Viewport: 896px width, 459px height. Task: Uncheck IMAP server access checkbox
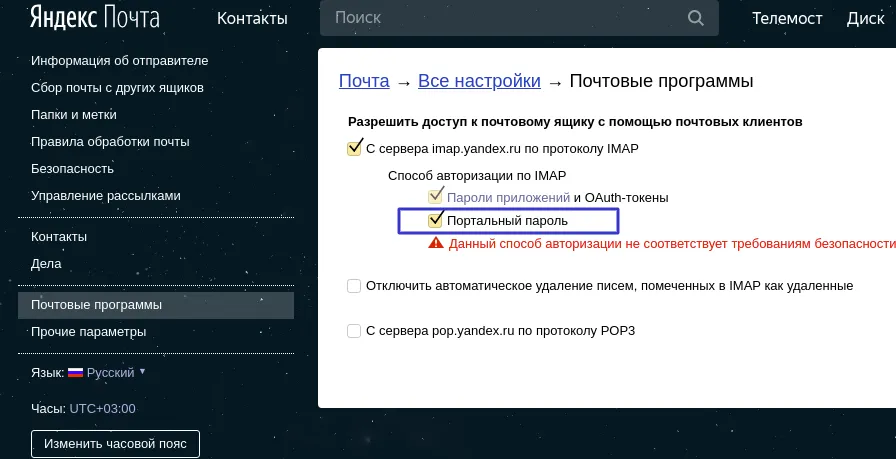click(x=354, y=149)
